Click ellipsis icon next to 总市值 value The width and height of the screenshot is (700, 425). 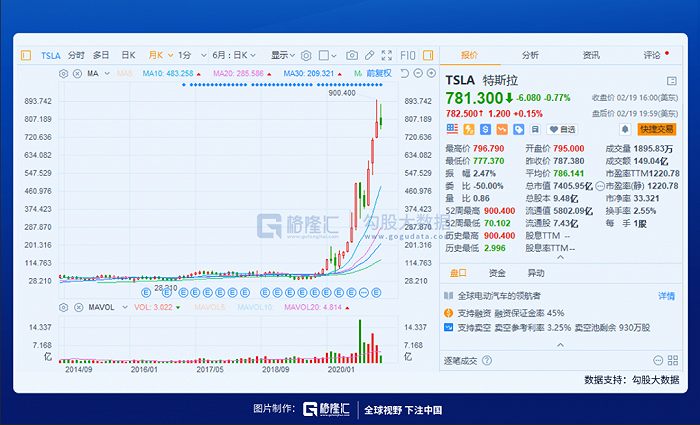[600, 186]
